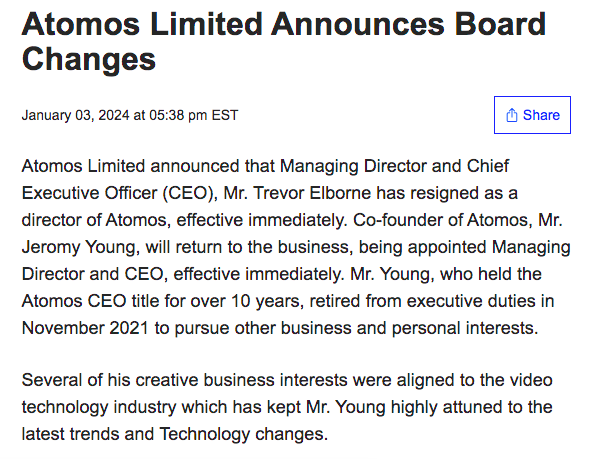The width and height of the screenshot is (589, 459).
Task: Click the headline 'Atomos Limited Announces Board Changes'
Action: coord(284,41)
